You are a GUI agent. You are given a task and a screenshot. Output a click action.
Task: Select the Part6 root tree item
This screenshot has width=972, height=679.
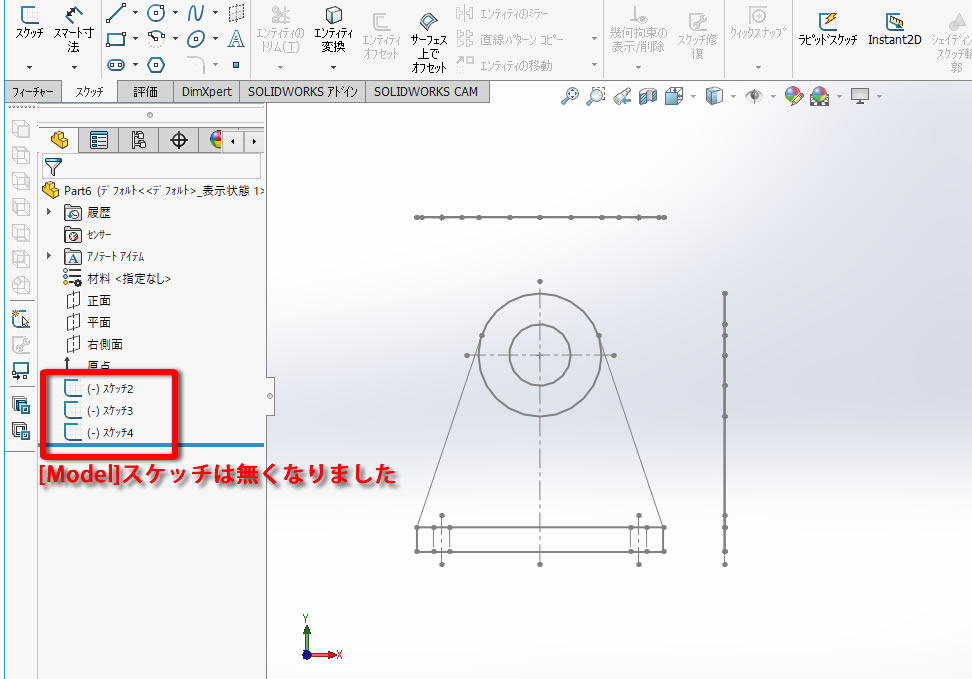(153, 190)
